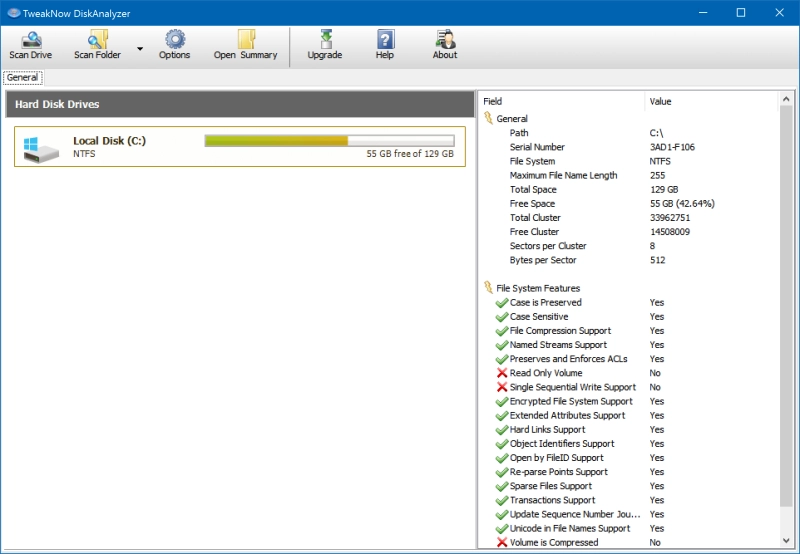Viewport: 800px width, 554px height.
Task: Select the Total Space row
Action: 629,189
